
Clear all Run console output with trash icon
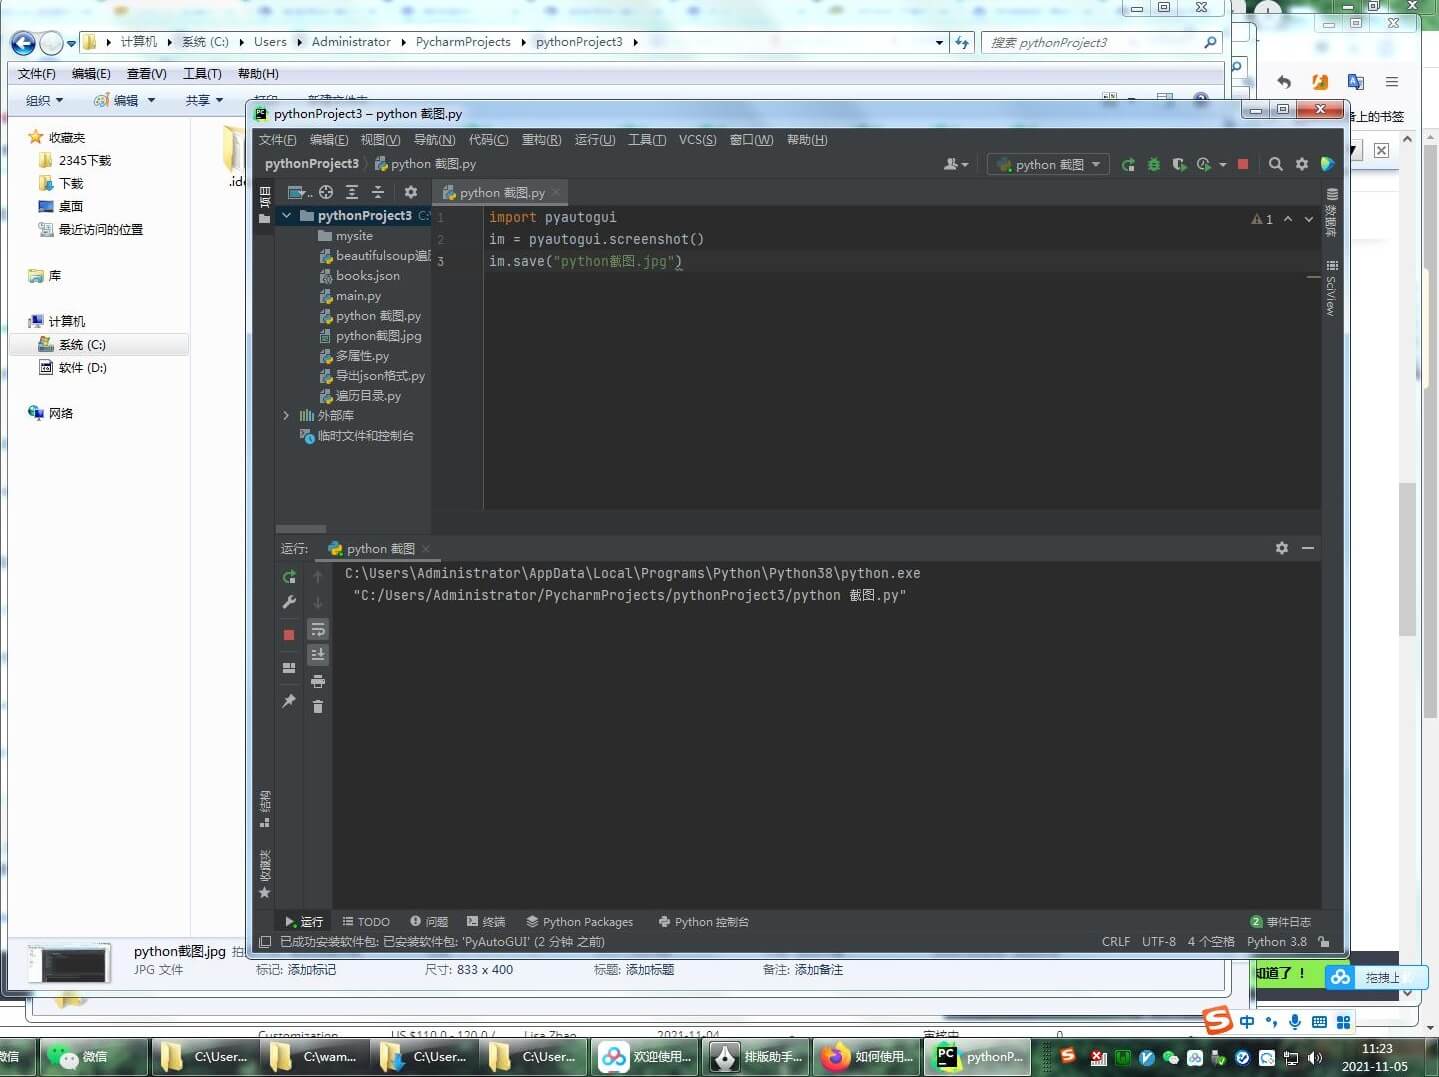pyautogui.click(x=318, y=707)
